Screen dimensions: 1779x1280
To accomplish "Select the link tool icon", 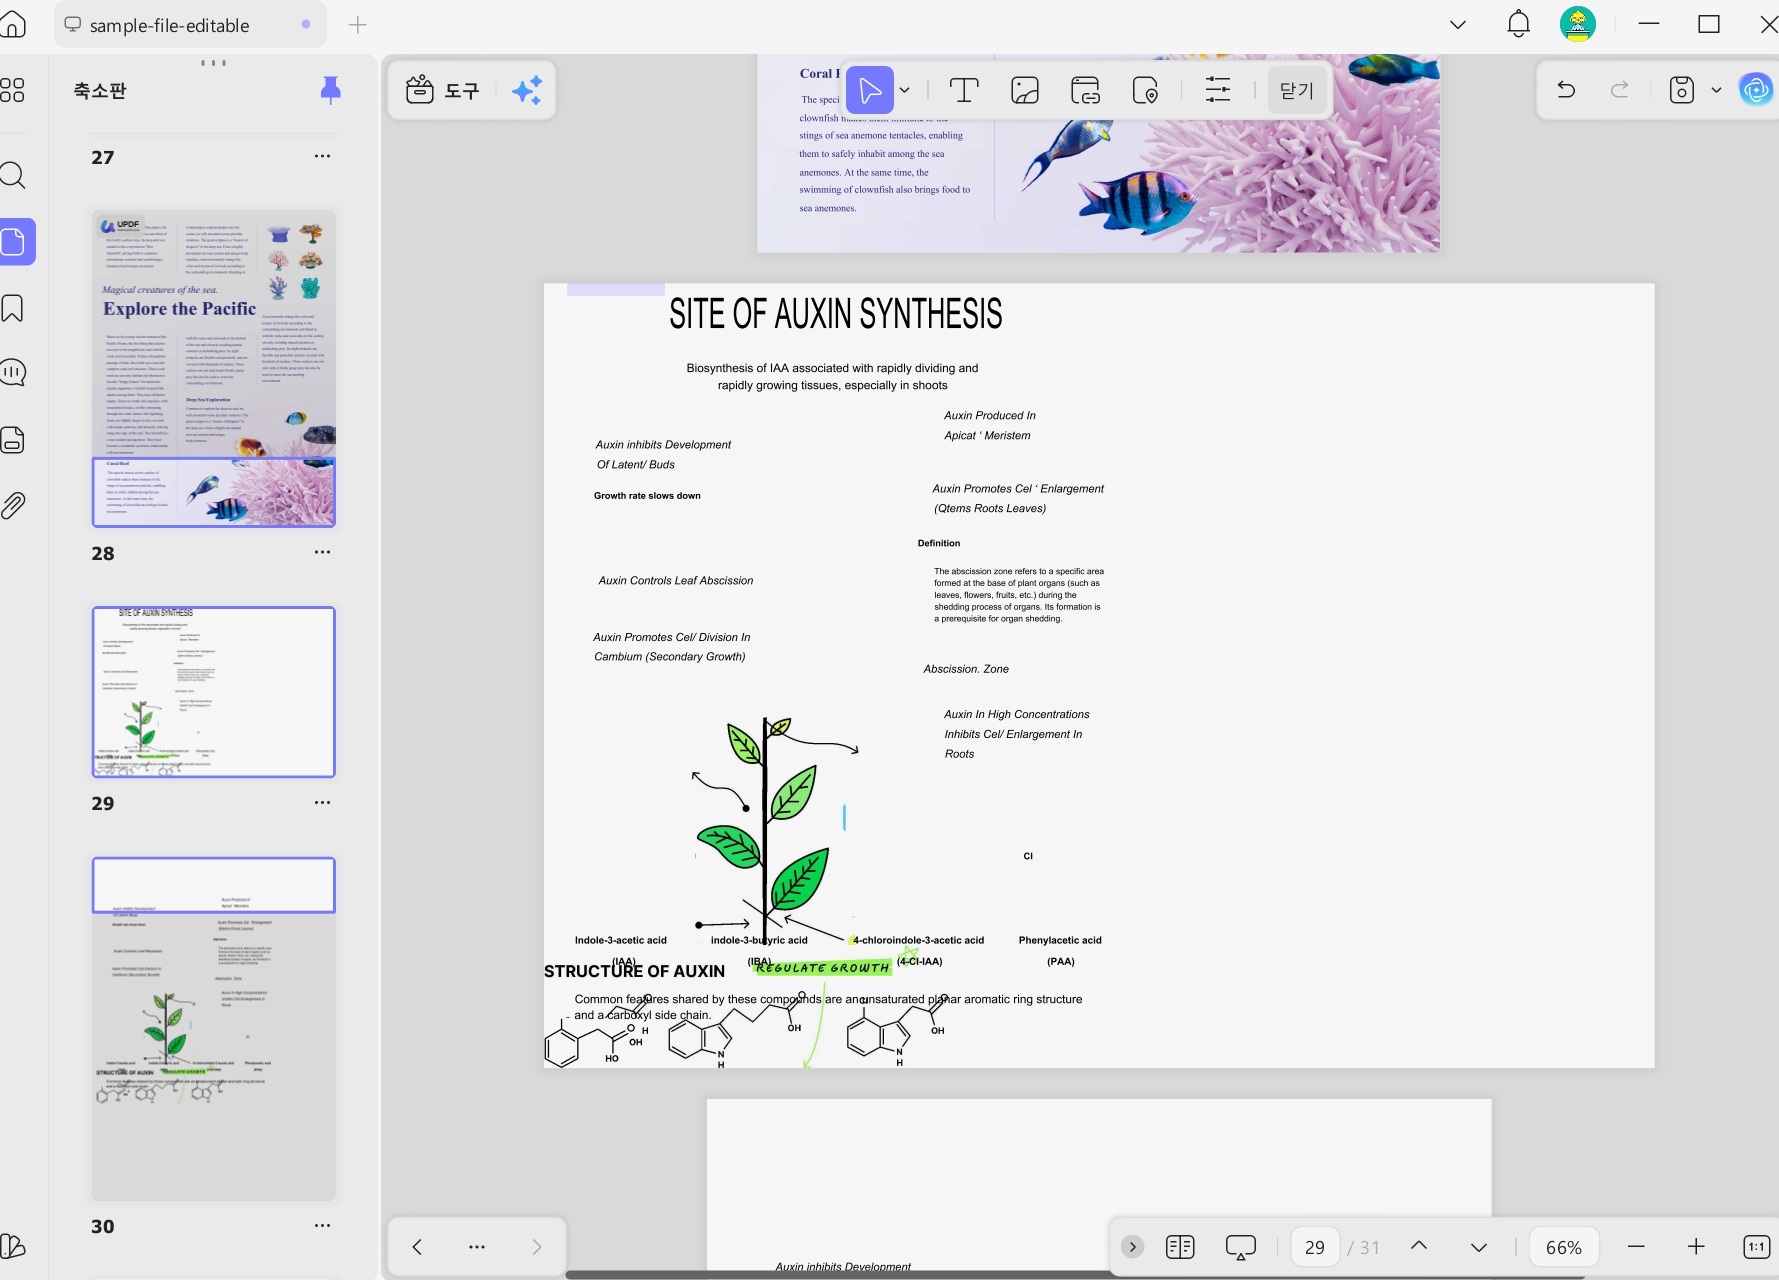I will click(1085, 91).
